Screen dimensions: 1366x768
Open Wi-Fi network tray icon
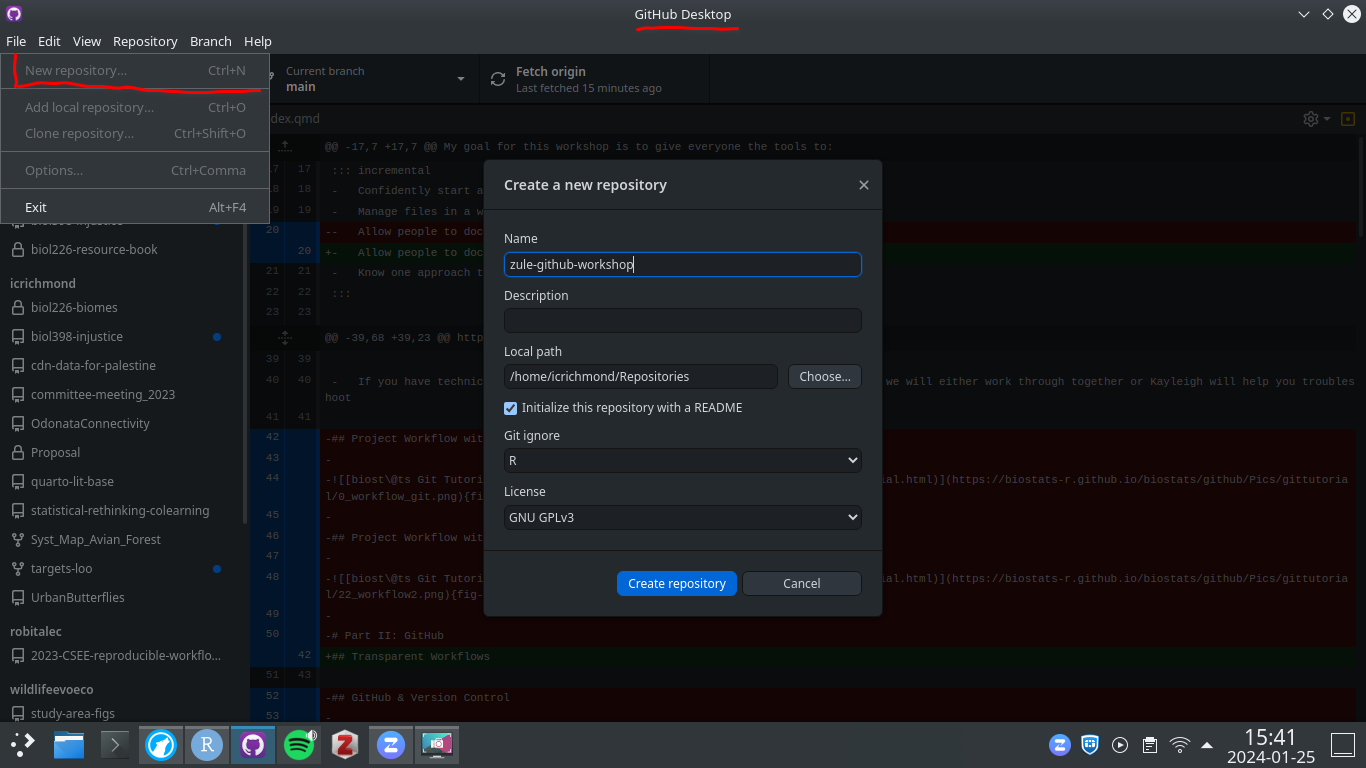1180,745
